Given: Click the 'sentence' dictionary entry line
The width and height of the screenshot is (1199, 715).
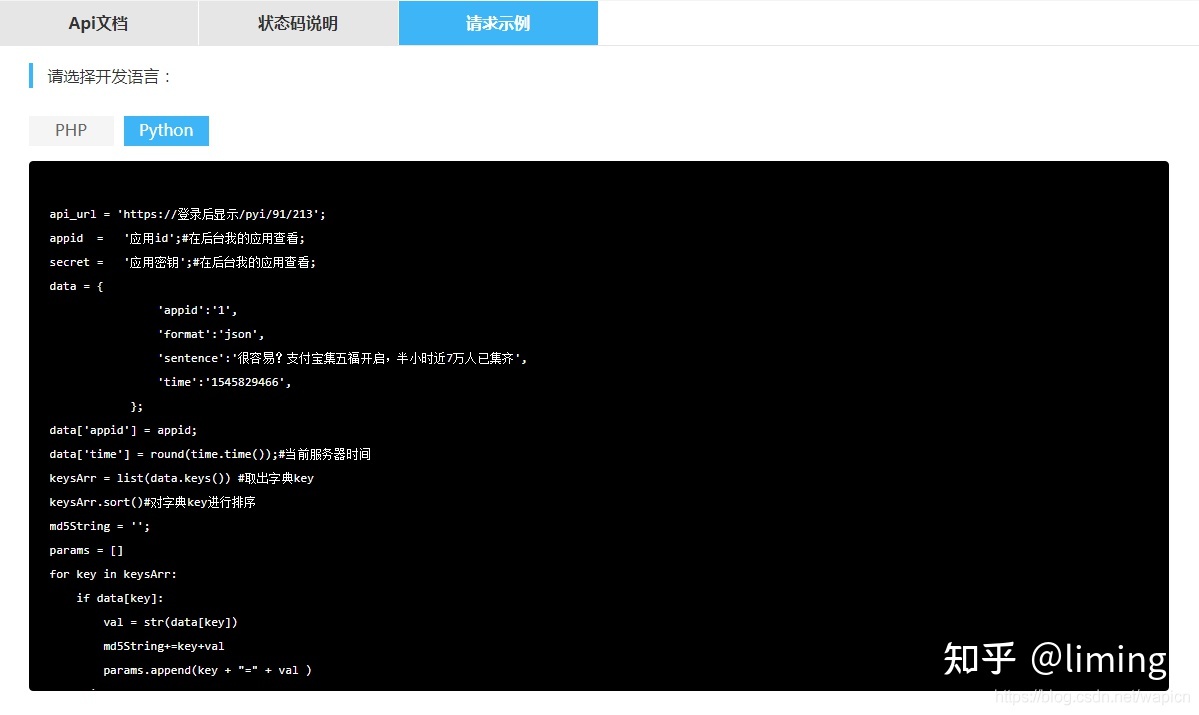Looking at the screenshot, I should (x=343, y=358).
